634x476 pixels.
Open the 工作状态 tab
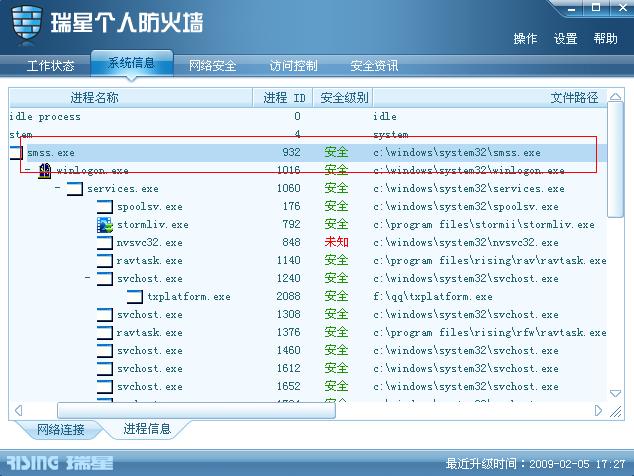(x=51, y=66)
